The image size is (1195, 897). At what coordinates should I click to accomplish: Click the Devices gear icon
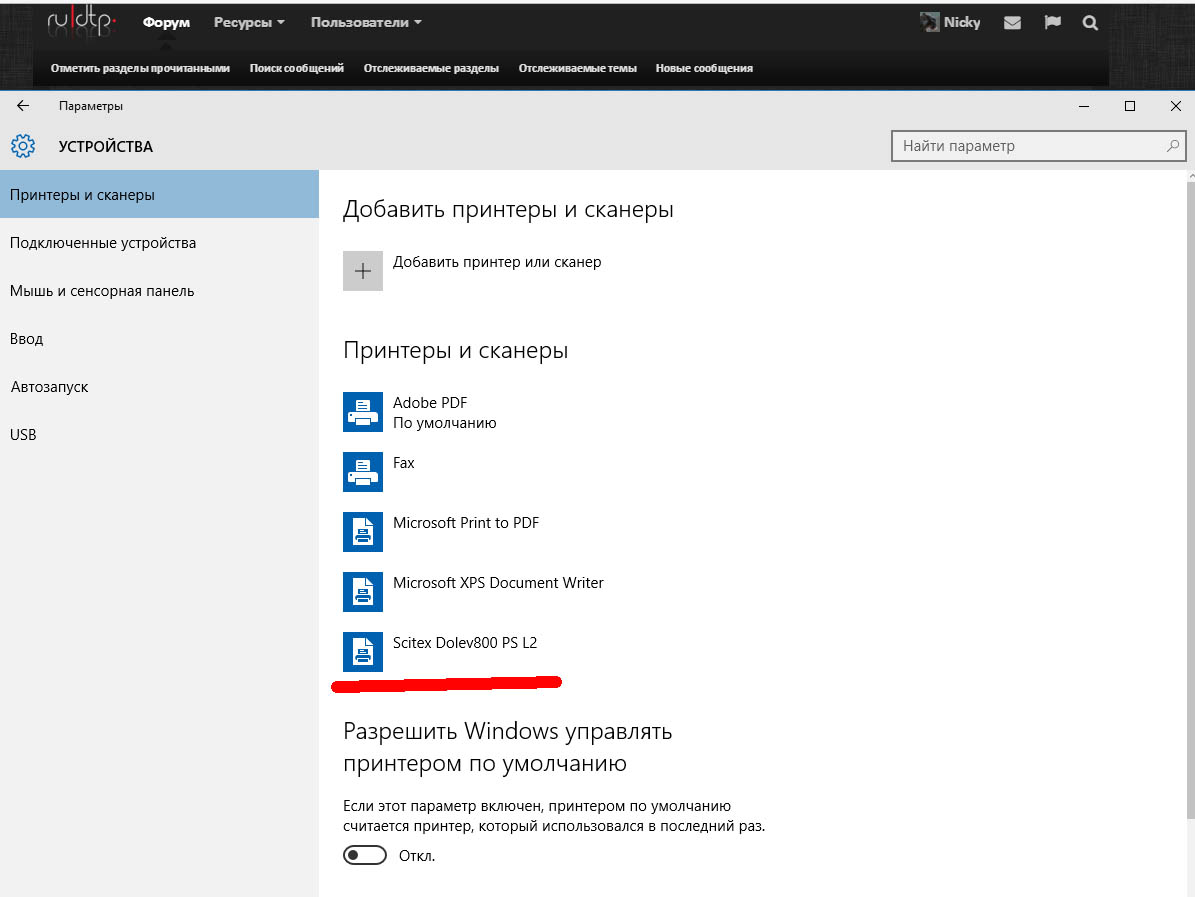[23, 146]
